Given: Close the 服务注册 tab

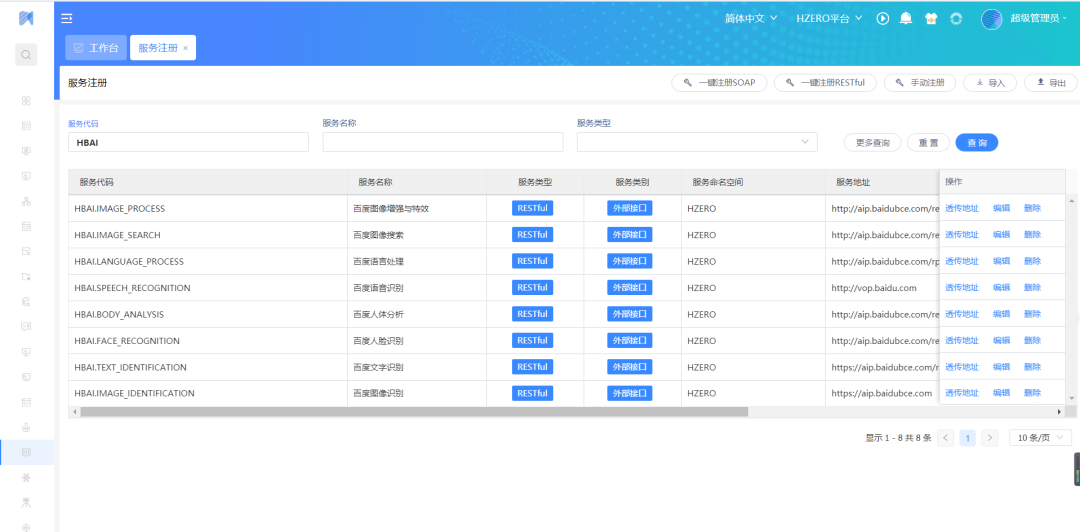Looking at the screenshot, I should point(185,48).
